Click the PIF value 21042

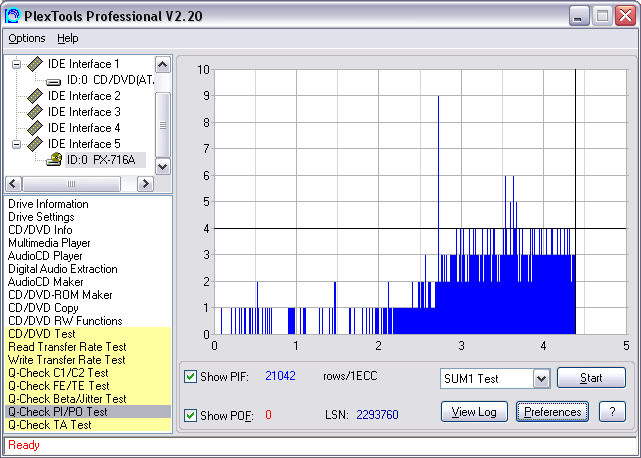pos(280,376)
